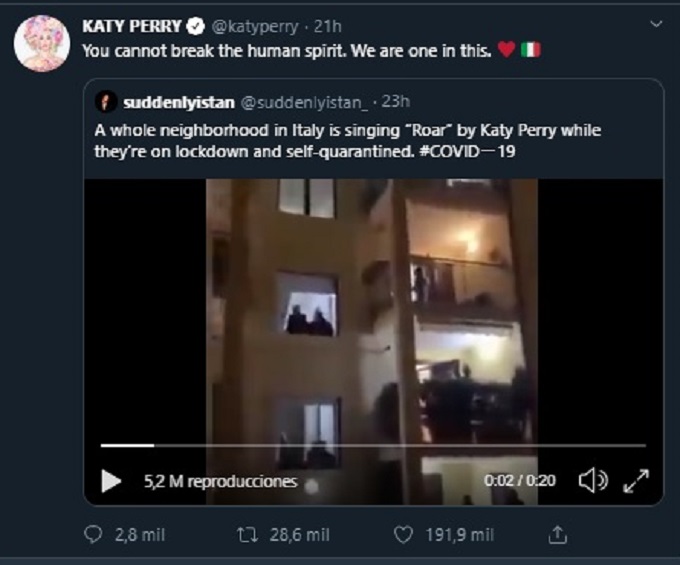Like the tweet with heart icon
This screenshot has height=565, width=680.
pos(403,535)
